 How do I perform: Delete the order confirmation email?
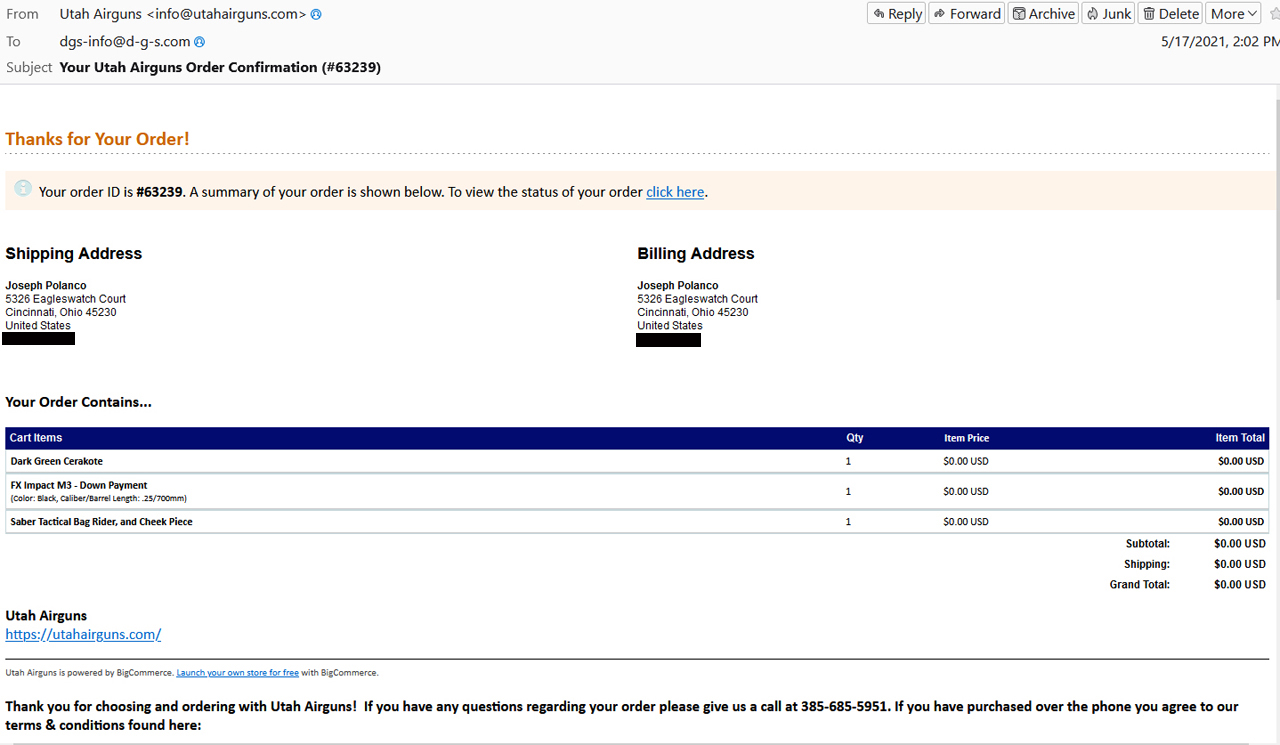click(x=1170, y=13)
